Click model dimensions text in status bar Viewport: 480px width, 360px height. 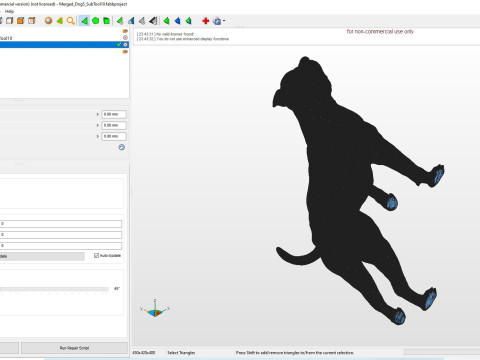tap(144, 352)
